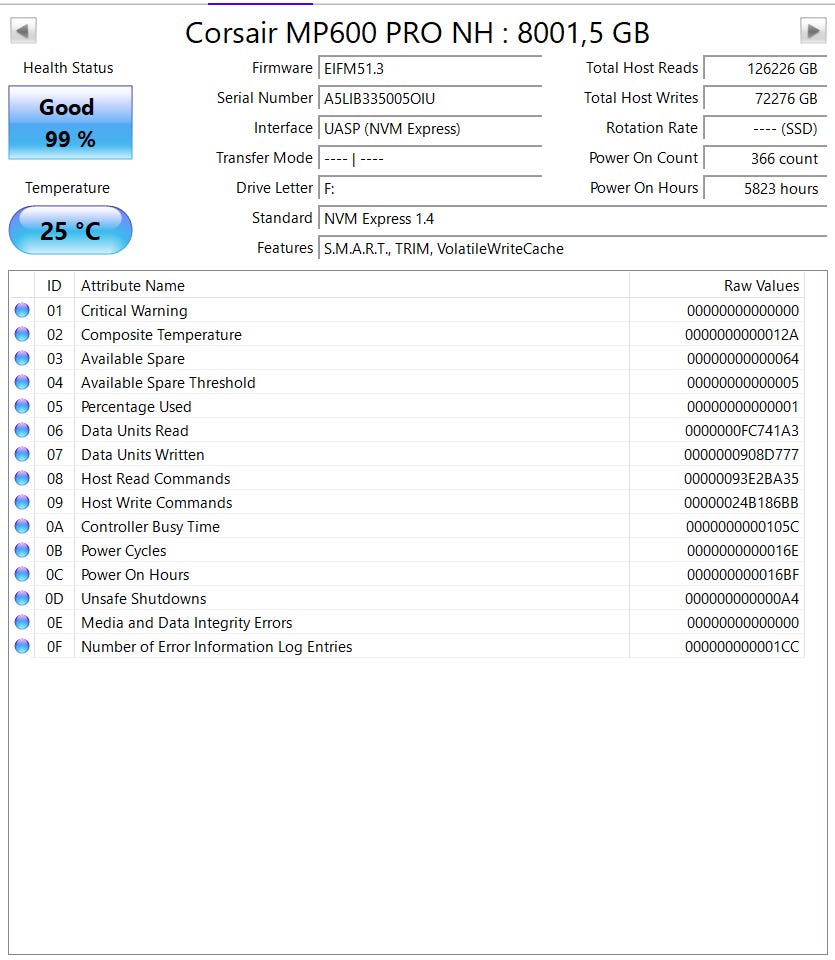The width and height of the screenshot is (835, 960).
Task: Click raw value 00000093E2BA35
Action: tap(741, 479)
